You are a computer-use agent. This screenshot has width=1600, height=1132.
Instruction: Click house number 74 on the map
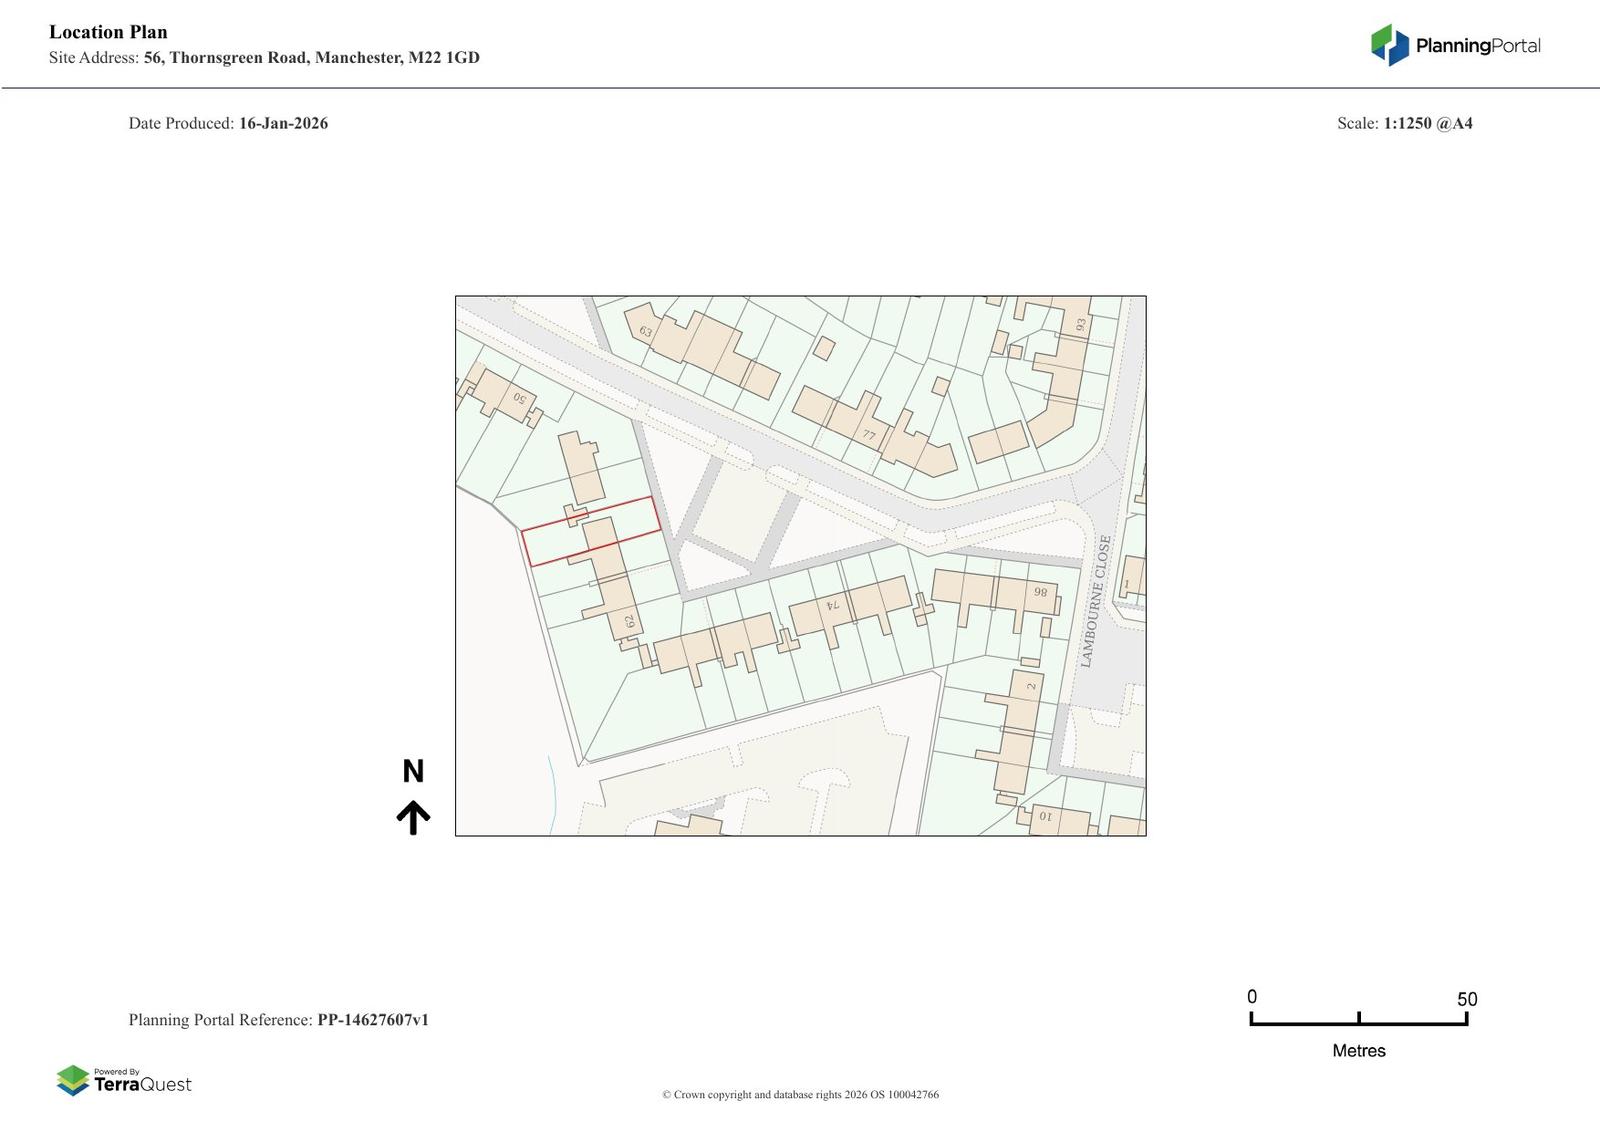pos(832,605)
